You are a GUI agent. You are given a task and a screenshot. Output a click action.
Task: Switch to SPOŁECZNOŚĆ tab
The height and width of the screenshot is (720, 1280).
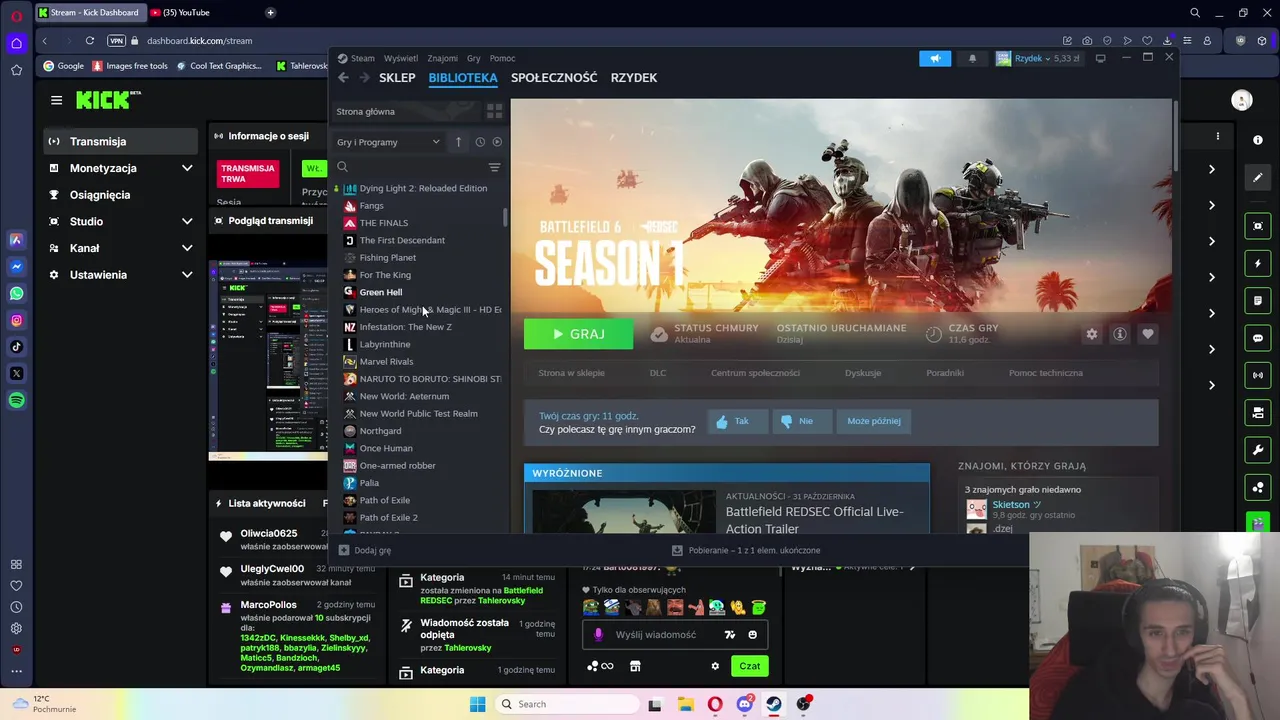[x=554, y=77]
